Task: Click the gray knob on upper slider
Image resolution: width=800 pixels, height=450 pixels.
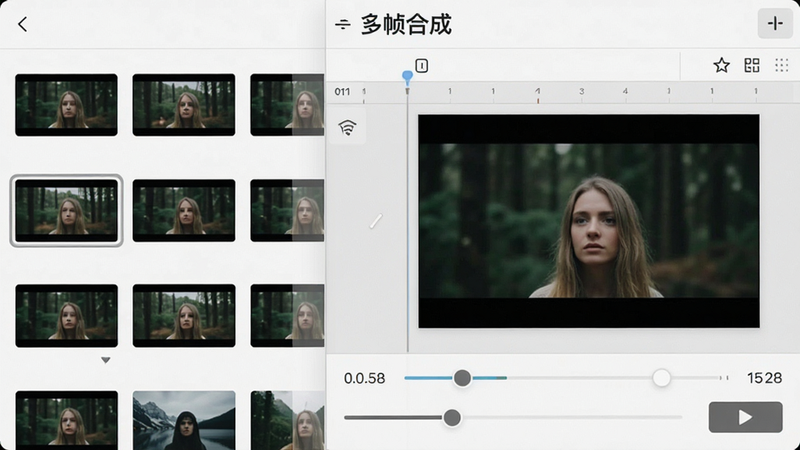Action: pyautogui.click(x=462, y=378)
